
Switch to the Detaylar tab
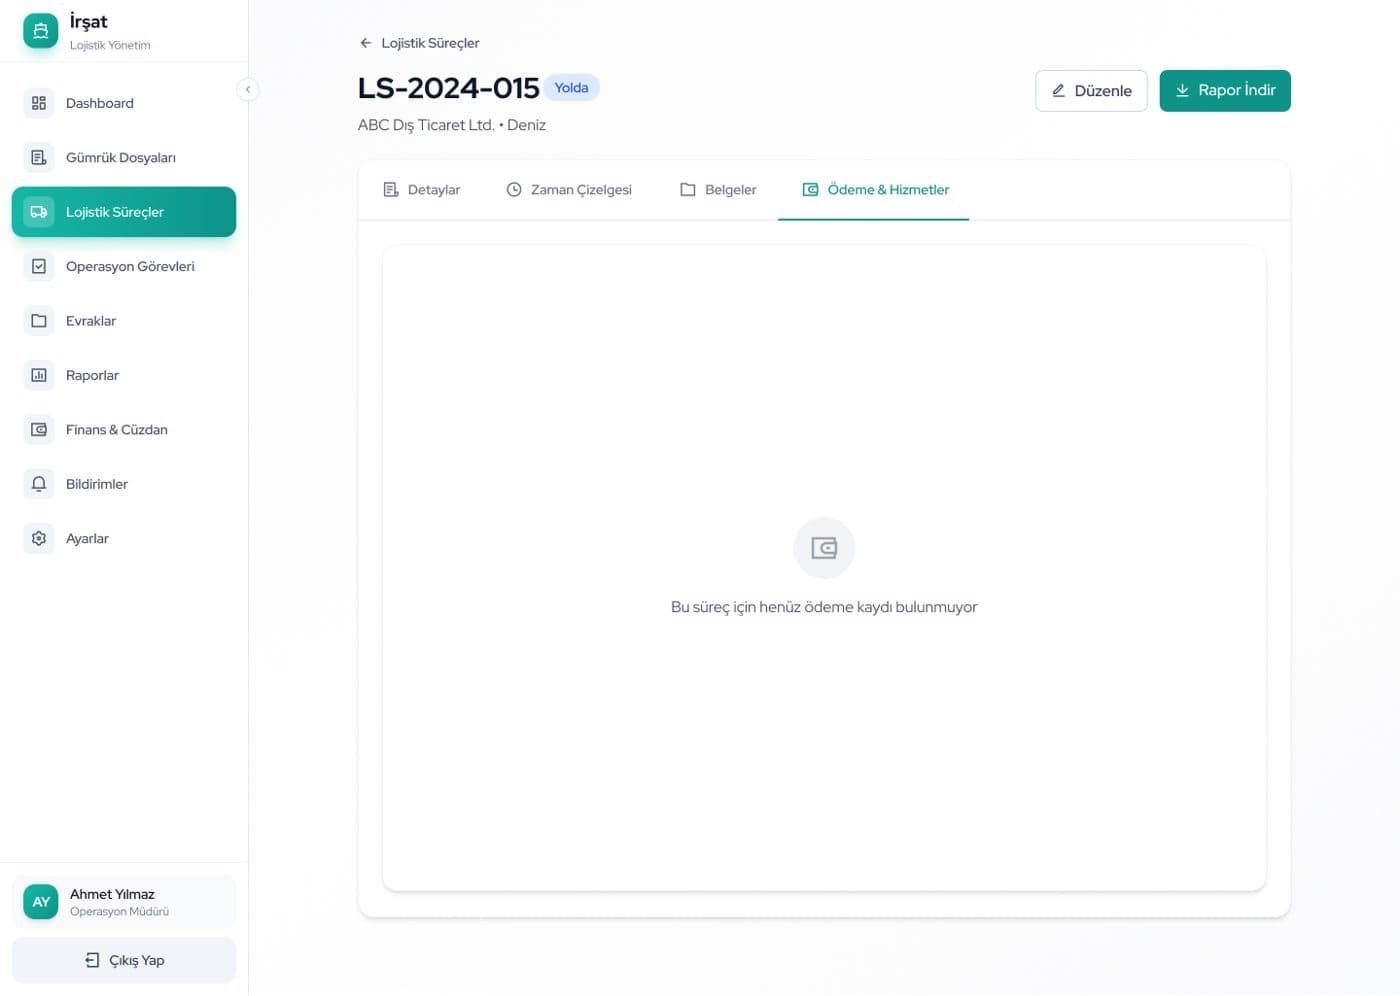pyautogui.click(x=422, y=190)
